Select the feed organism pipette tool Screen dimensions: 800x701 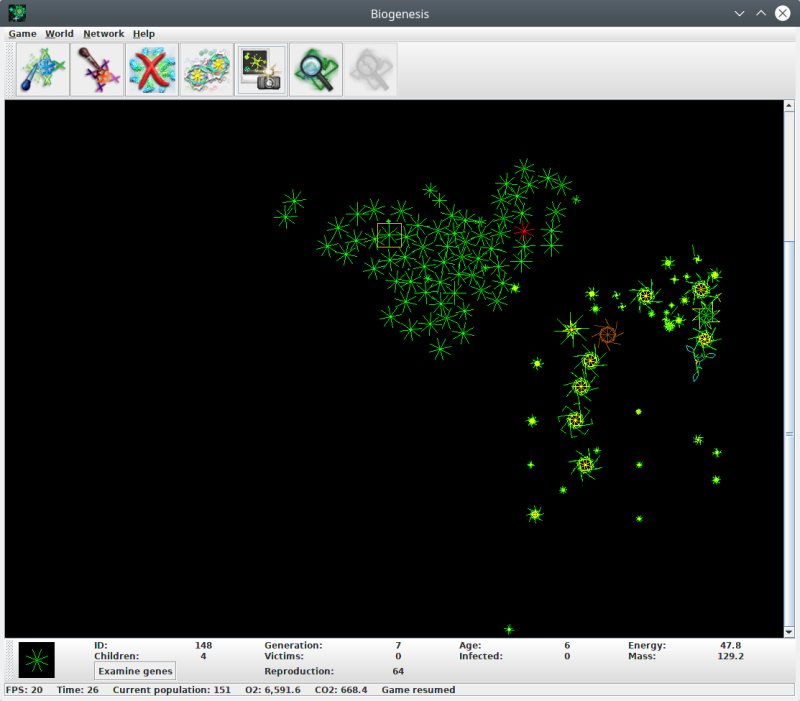pos(40,68)
